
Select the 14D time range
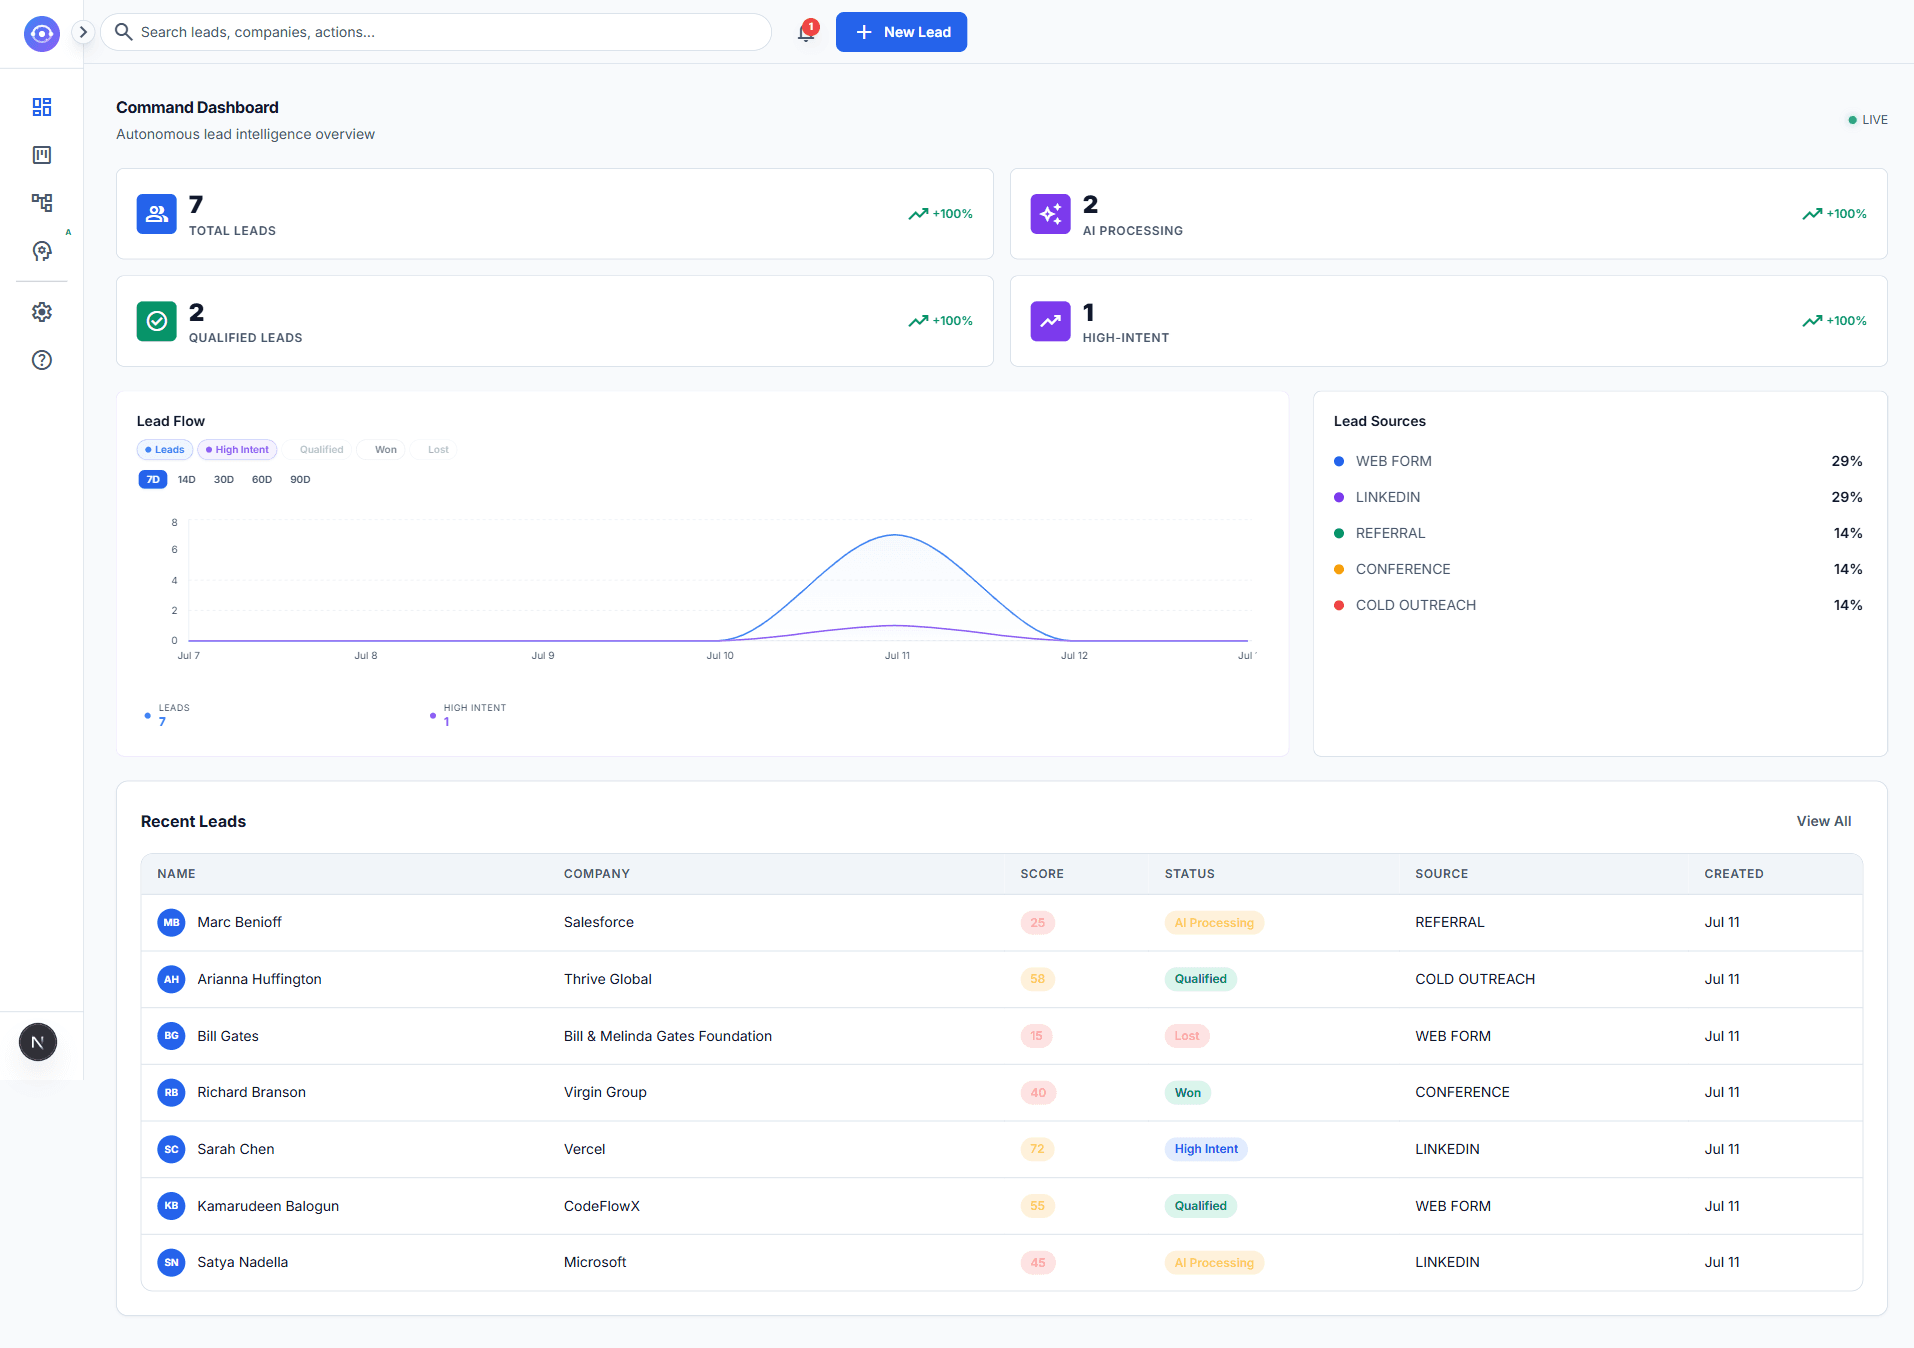pos(187,480)
